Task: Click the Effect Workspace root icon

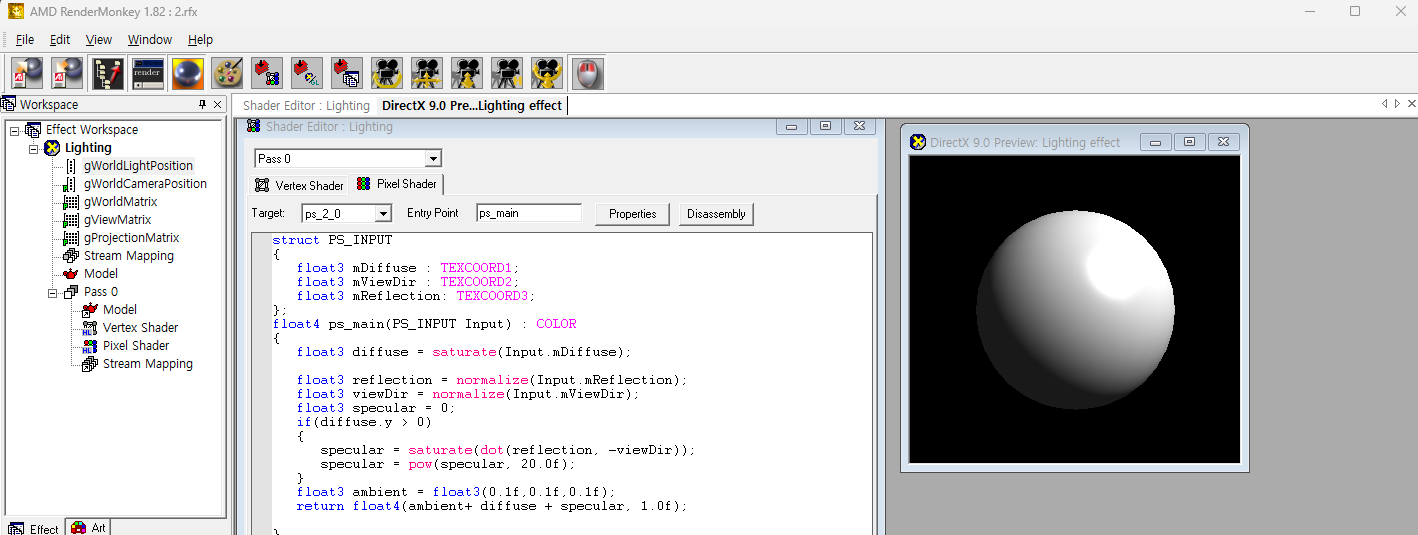Action: click(33, 129)
